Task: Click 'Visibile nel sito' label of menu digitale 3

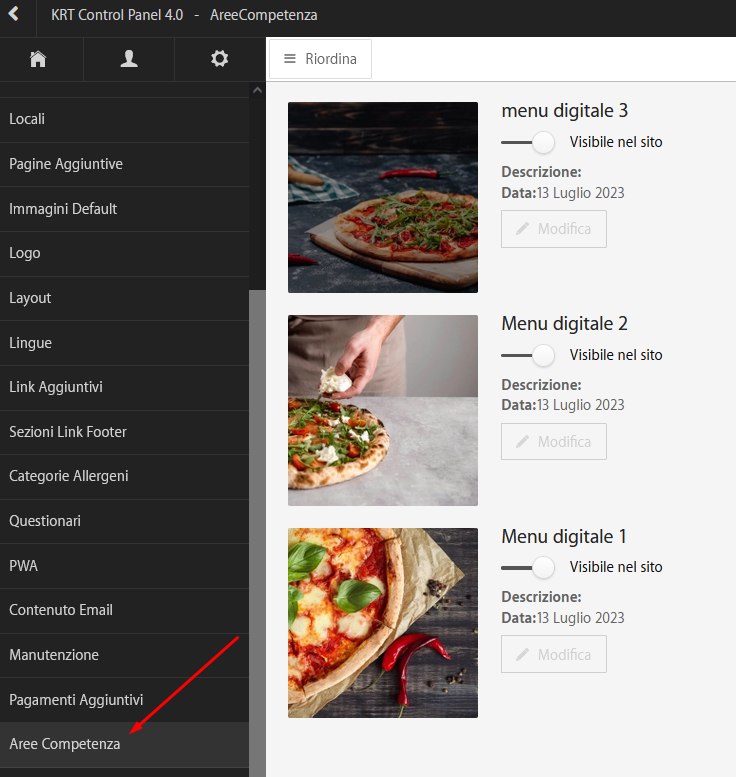Action: click(616, 142)
